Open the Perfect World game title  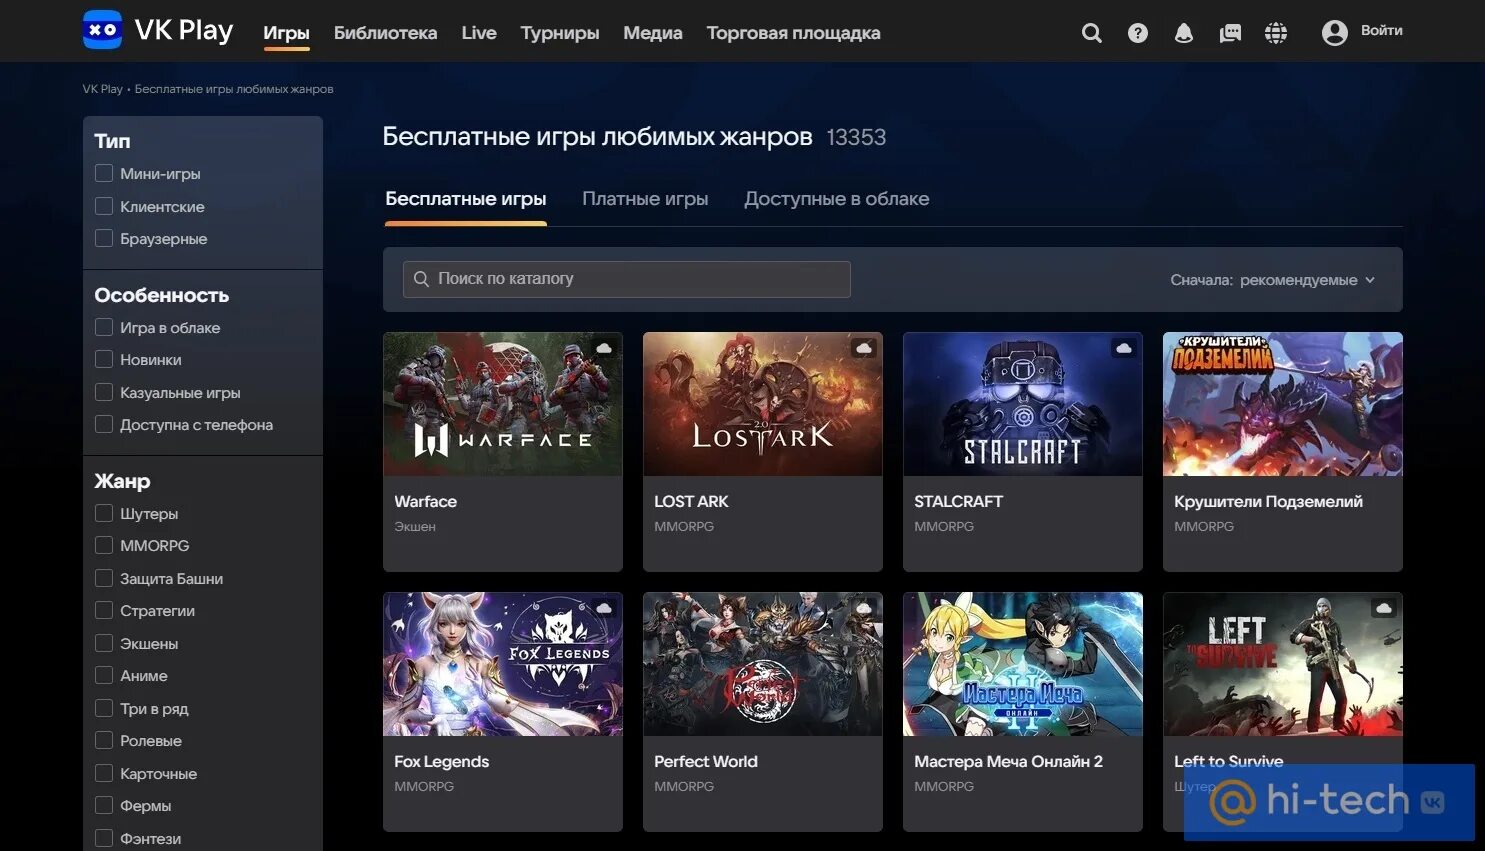click(x=706, y=761)
